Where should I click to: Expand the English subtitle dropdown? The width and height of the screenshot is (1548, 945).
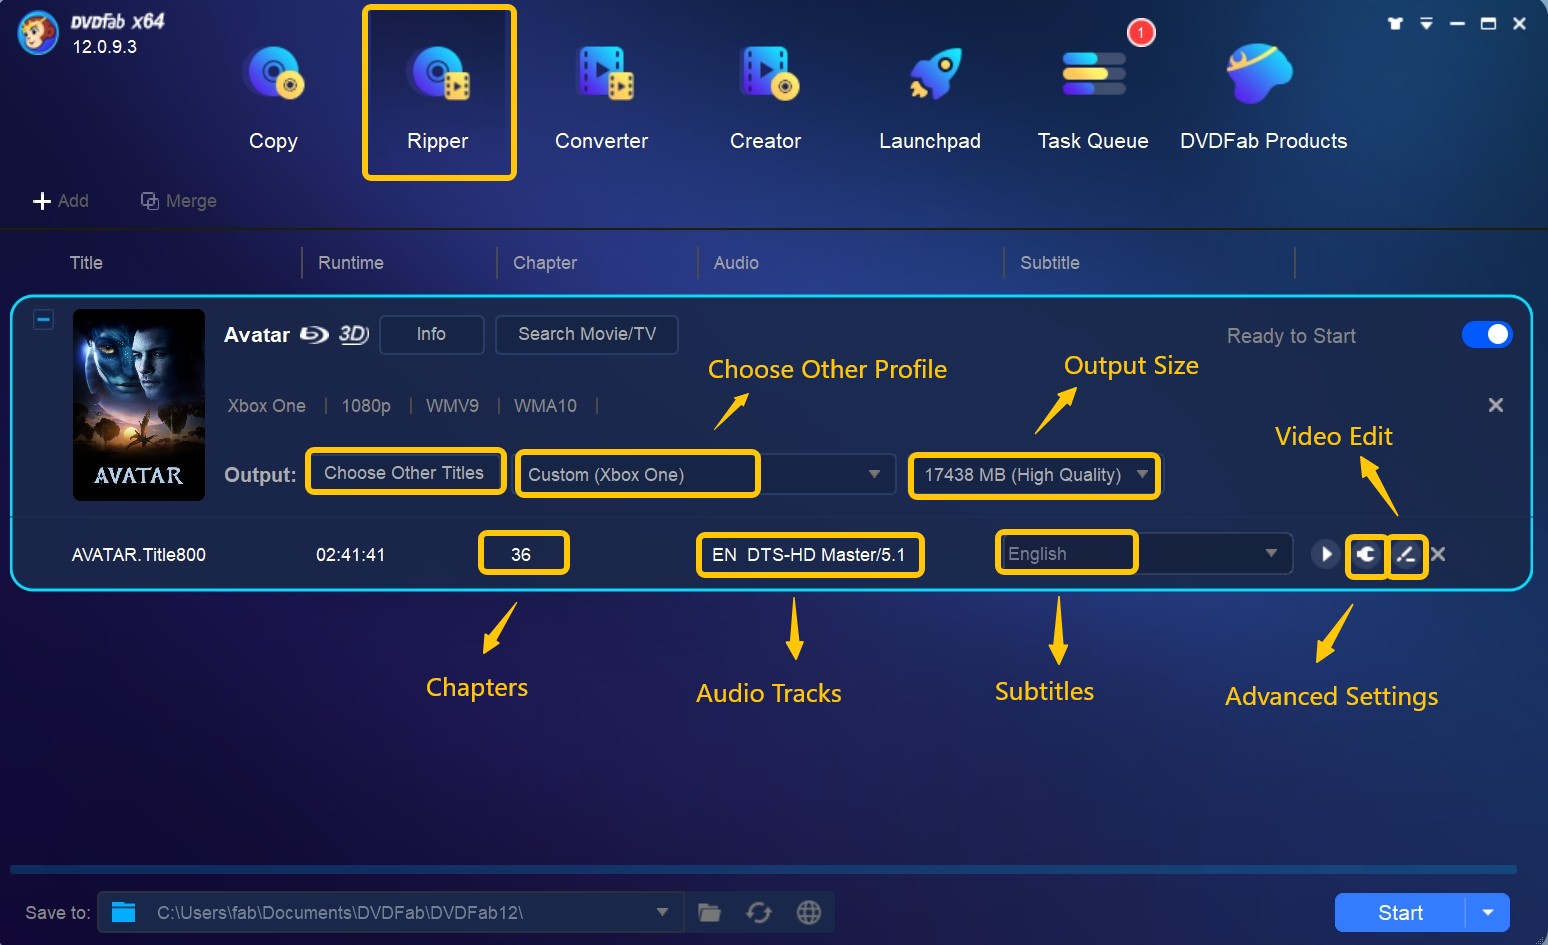point(1271,554)
